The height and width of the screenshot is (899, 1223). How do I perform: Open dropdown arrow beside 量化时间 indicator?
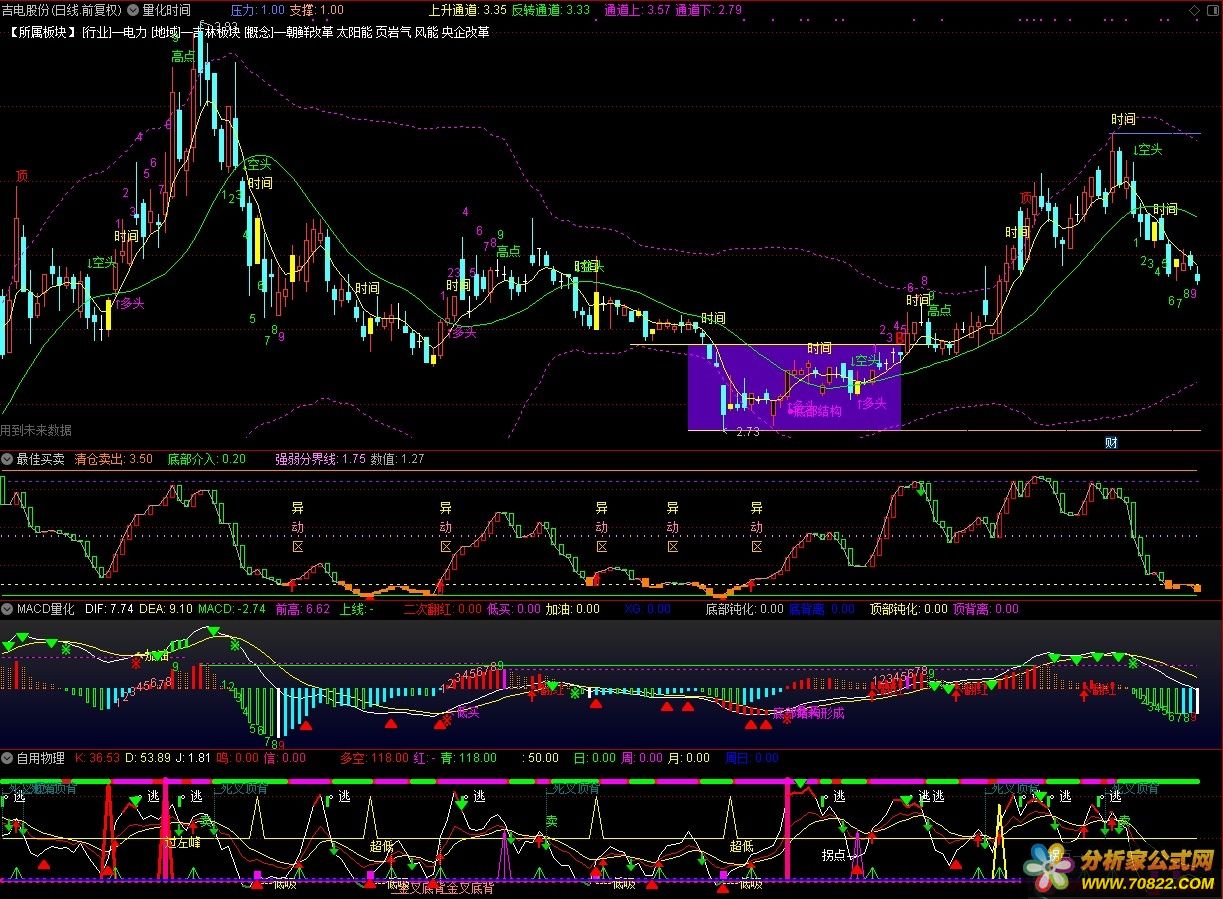pyautogui.click(x=134, y=10)
